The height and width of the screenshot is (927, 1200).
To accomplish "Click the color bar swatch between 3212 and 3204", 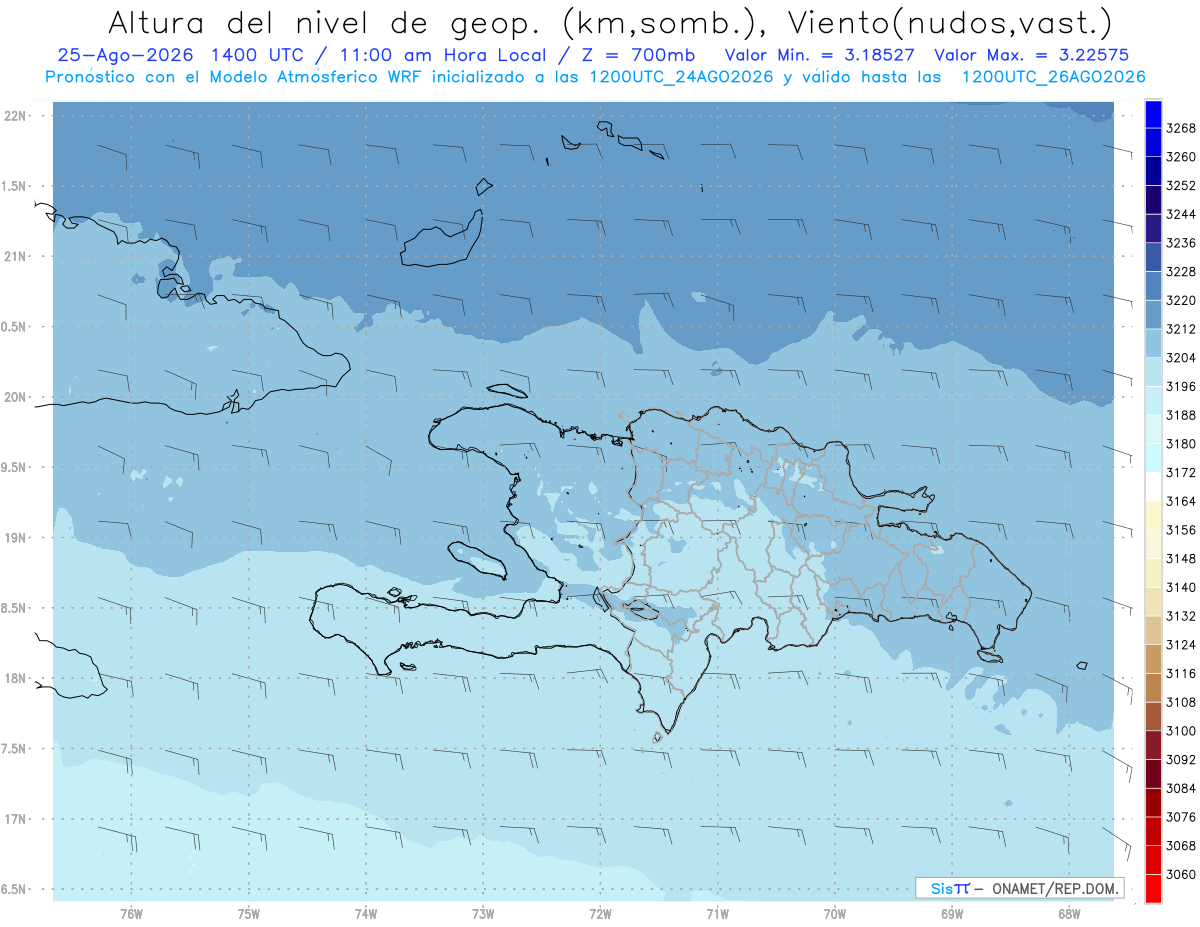I will (x=1153, y=343).
